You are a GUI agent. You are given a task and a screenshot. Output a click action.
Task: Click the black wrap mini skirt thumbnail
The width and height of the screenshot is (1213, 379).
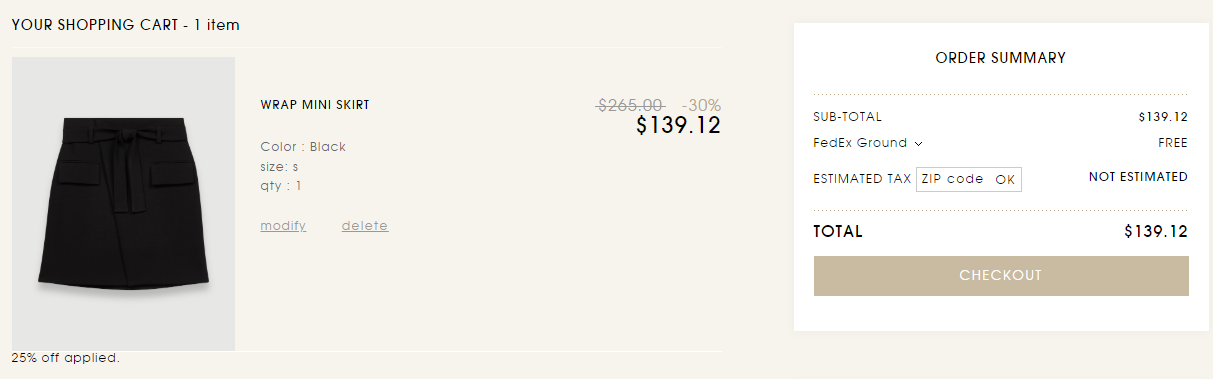pos(123,204)
